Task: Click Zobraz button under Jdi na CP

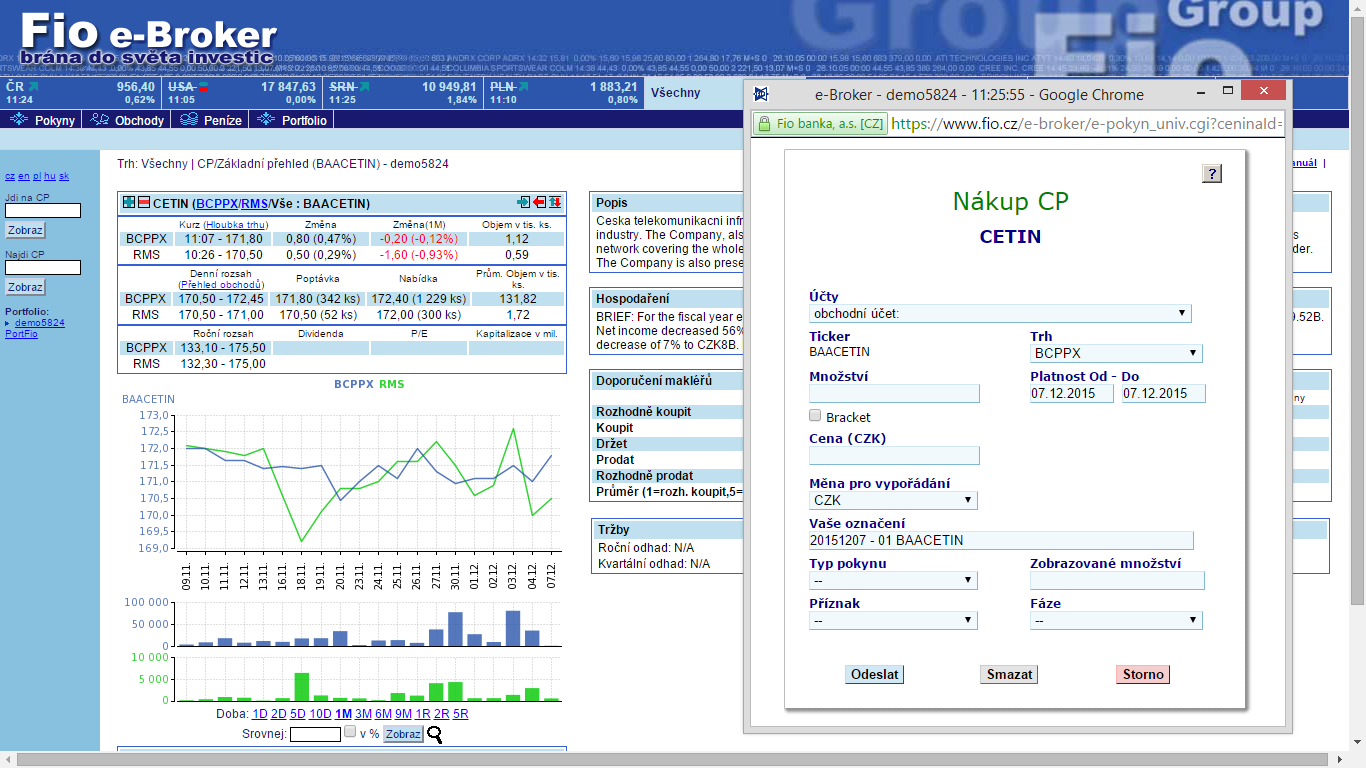Action: pyautogui.click(x=25, y=230)
